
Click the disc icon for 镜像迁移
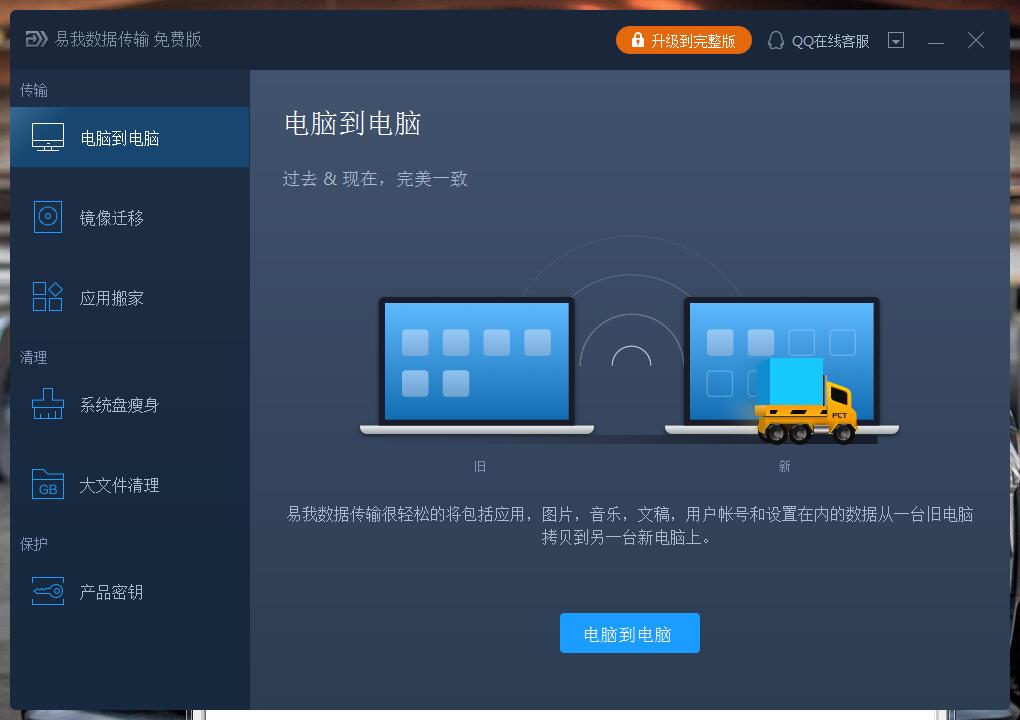click(48, 217)
